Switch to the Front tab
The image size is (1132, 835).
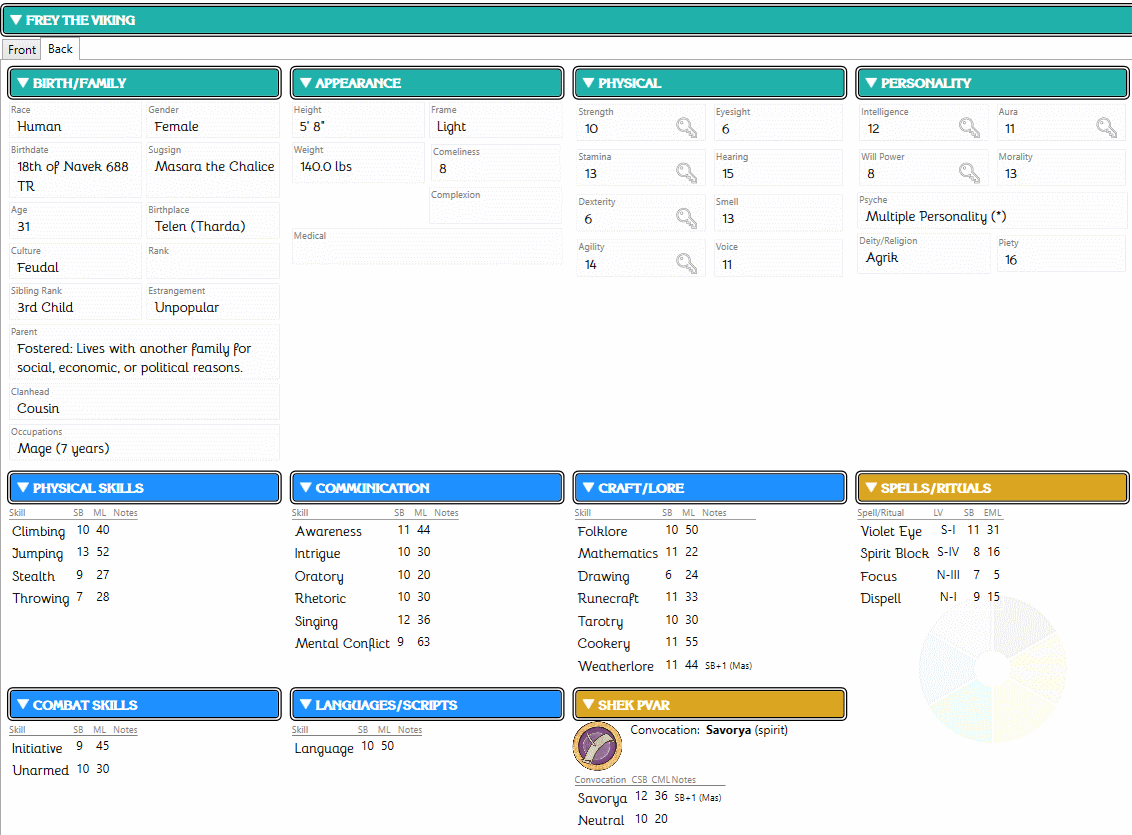point(21,48)
